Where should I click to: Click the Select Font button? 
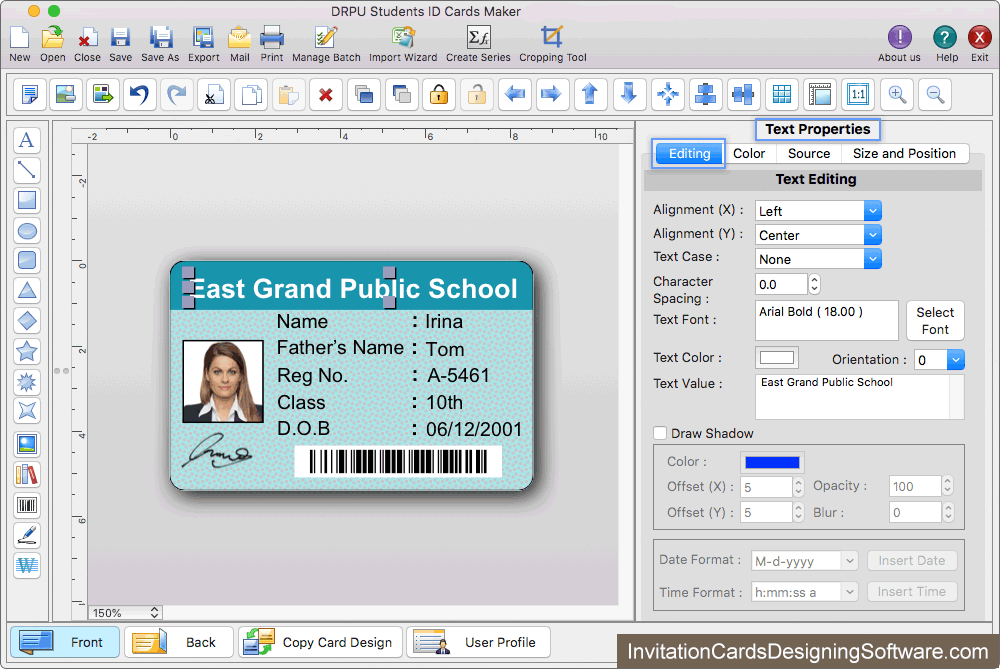point(935,321)
